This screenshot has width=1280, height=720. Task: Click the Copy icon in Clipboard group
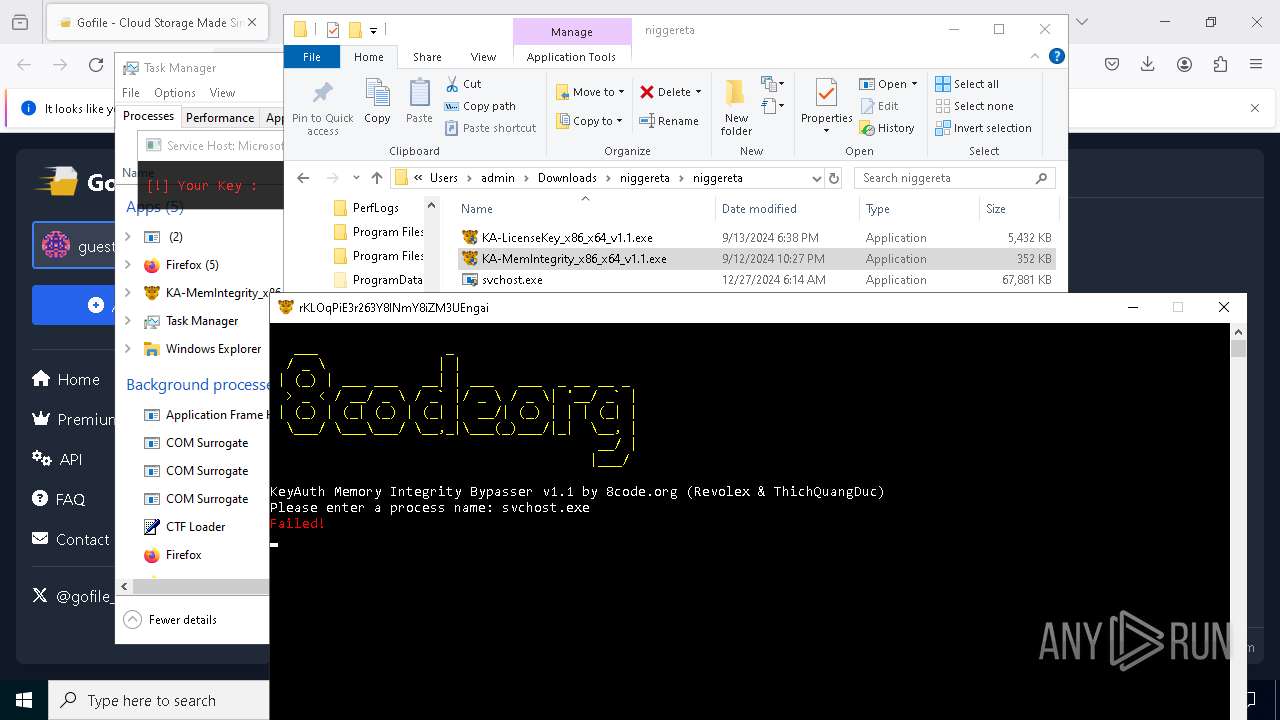(x=377, y=92)
